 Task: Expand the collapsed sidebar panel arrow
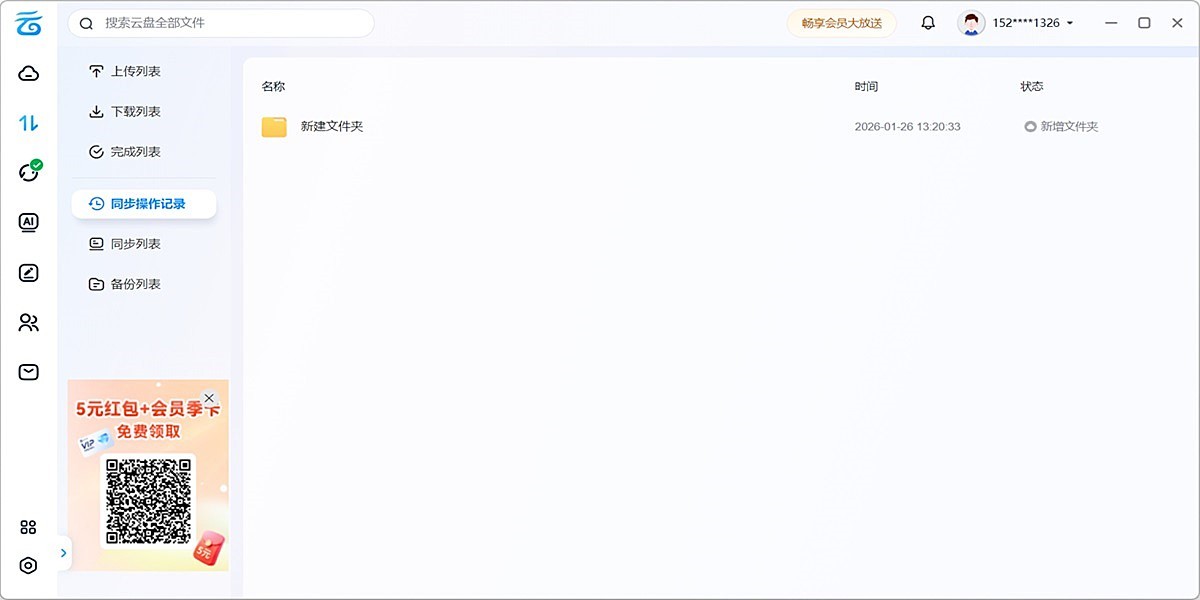pos(63,552)
